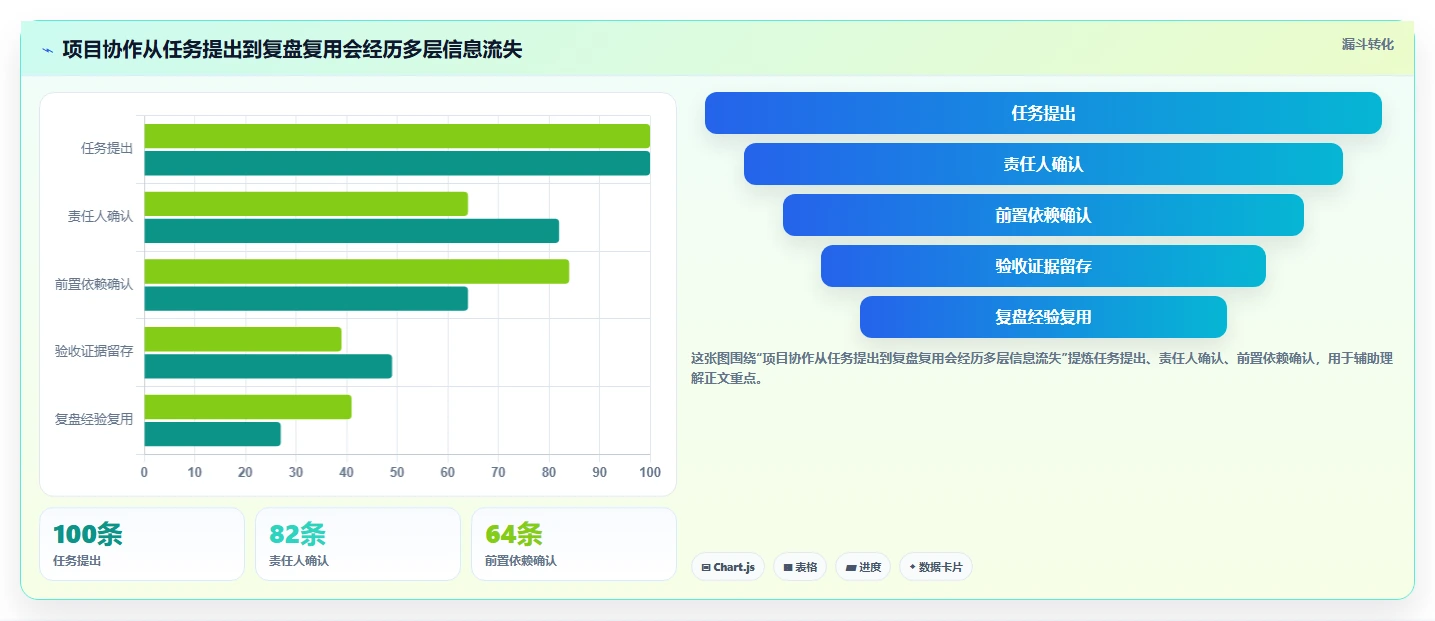1435x621 pixels.
Task: Click the teal 责任人确认 bar
Action: tap(351, 231)
